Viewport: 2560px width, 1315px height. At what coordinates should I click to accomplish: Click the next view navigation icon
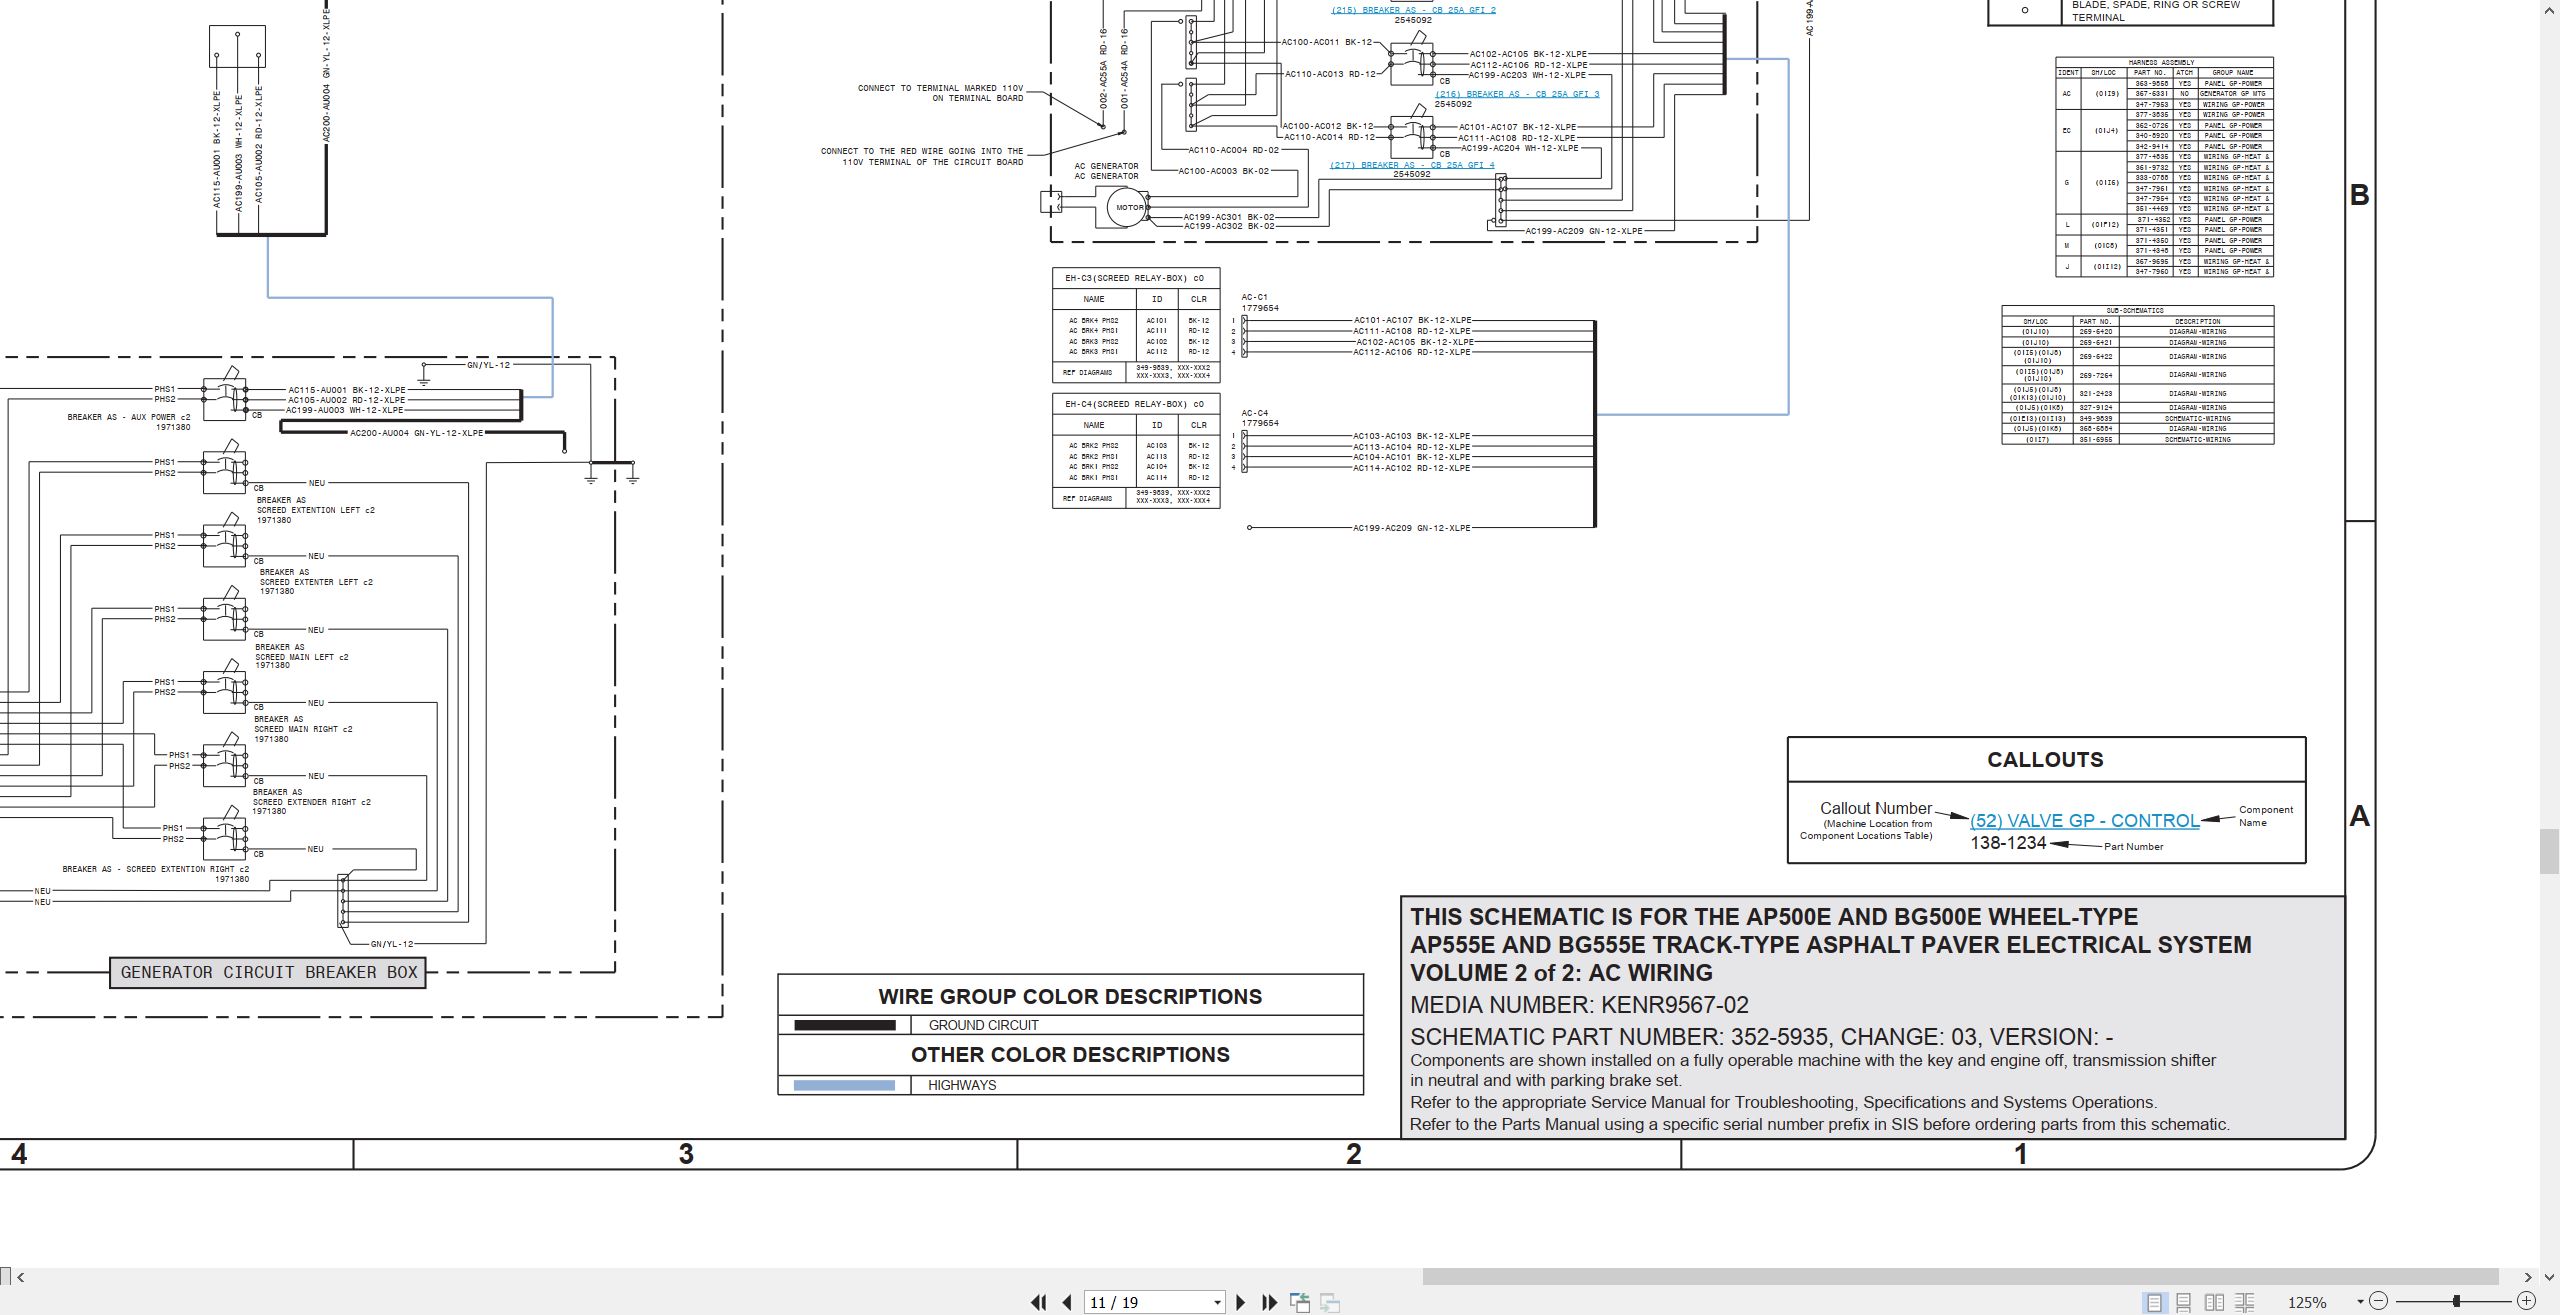pyautogui.click(x=1330, y=1302)
